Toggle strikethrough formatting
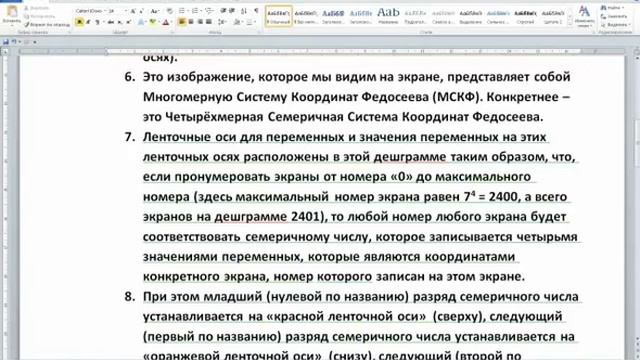This screenshot has width=640, height=360. pyautogui.click(x=111, y=22)
